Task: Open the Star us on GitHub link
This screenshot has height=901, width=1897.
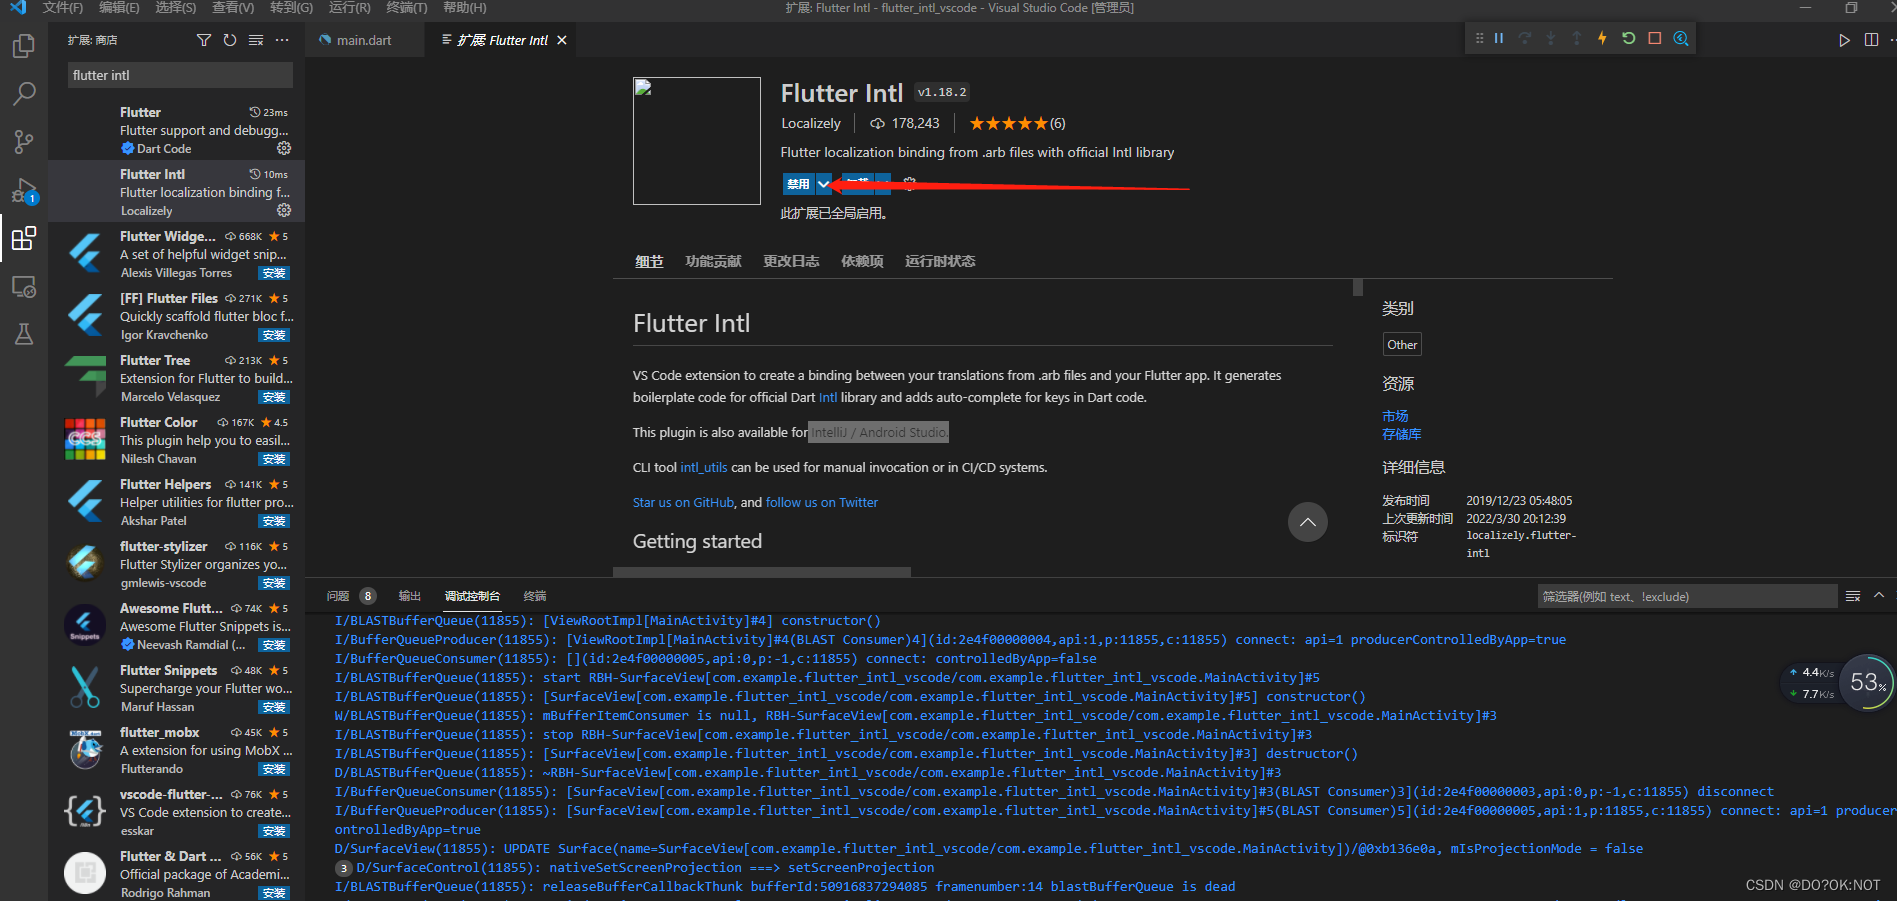Action: [x=683, y=503]
